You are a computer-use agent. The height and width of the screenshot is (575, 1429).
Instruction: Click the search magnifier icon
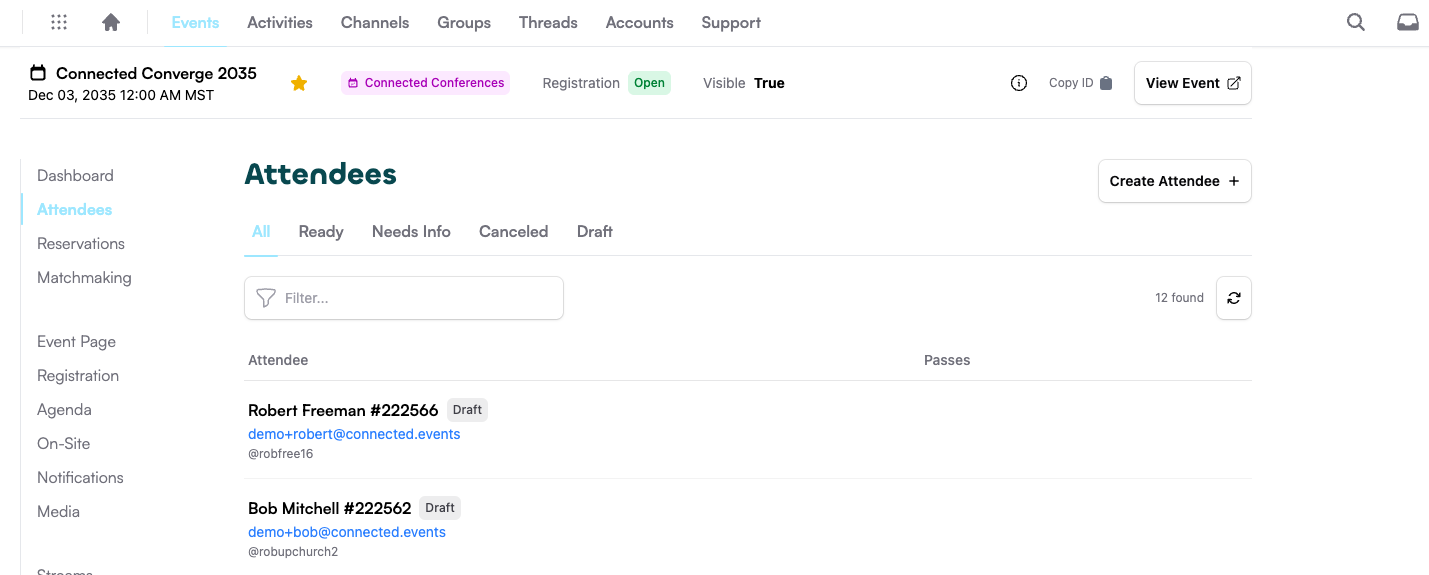click(1355, 22)
